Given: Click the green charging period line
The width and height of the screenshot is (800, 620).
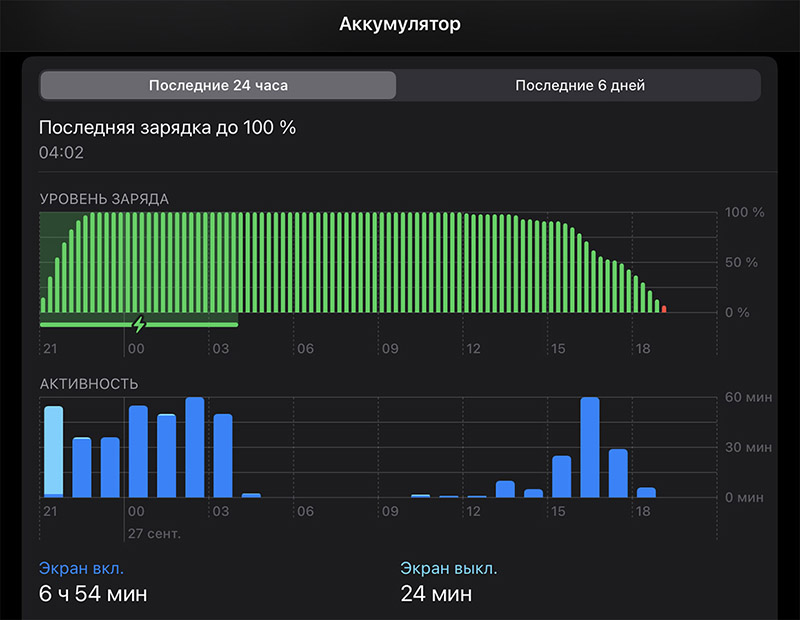Looking at the screenshot, I should click(x=139, y=325).
